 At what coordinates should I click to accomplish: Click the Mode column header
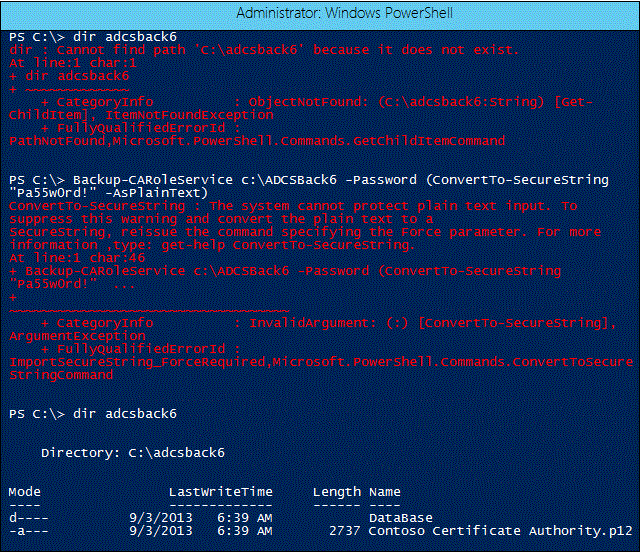tap(24, 492)
